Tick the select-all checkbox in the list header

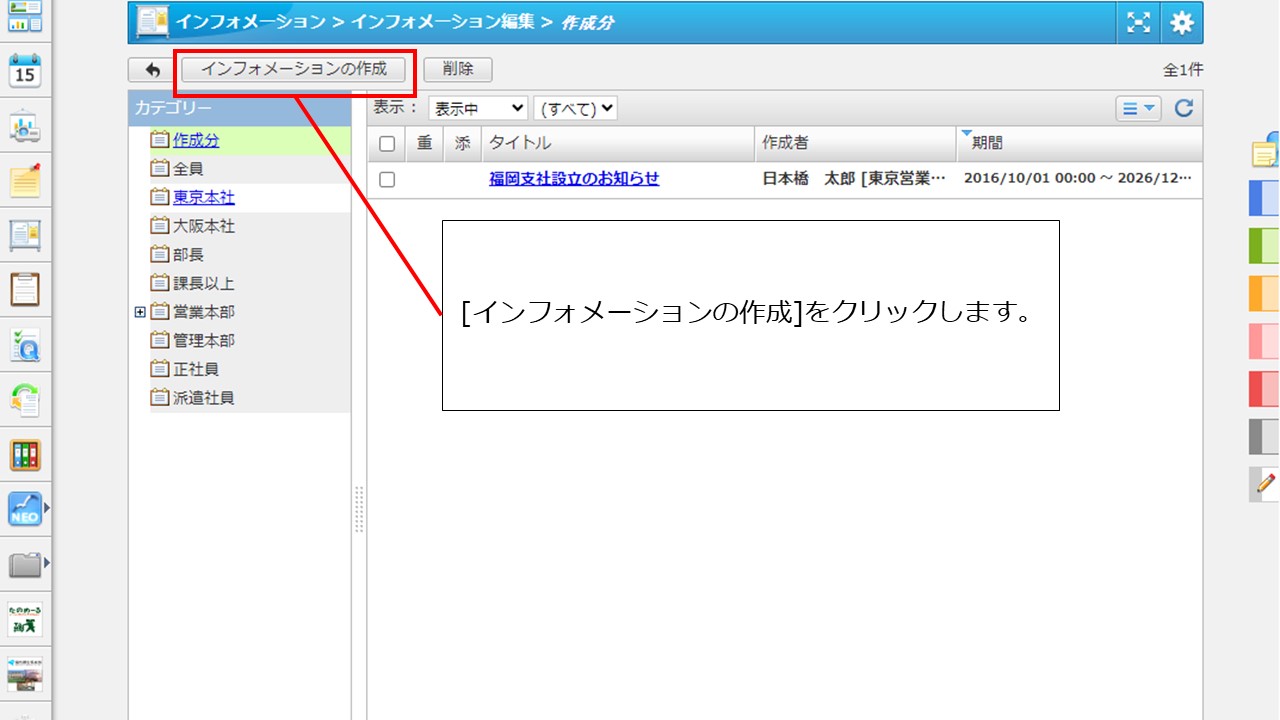point(387,144)
